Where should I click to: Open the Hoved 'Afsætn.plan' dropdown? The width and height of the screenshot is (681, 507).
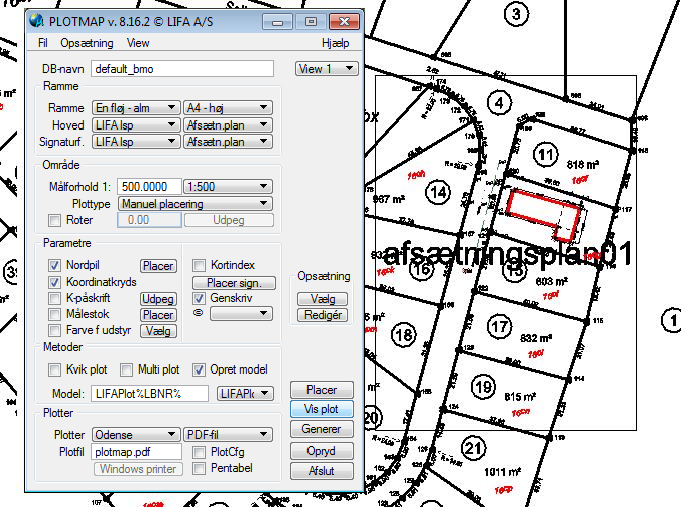pyautogui.click(x=228, y=125)
